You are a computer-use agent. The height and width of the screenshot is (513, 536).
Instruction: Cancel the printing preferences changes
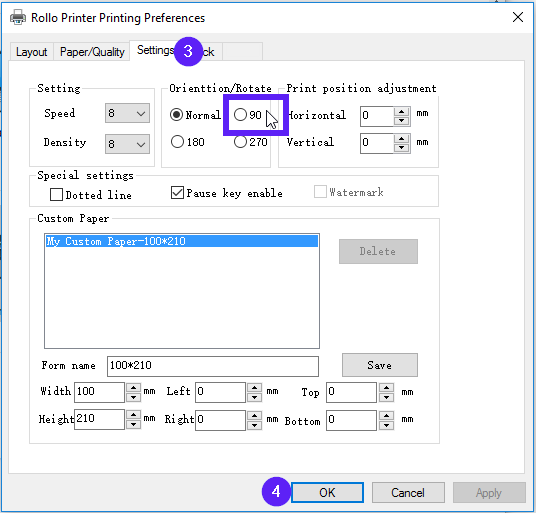coord(408,492)
